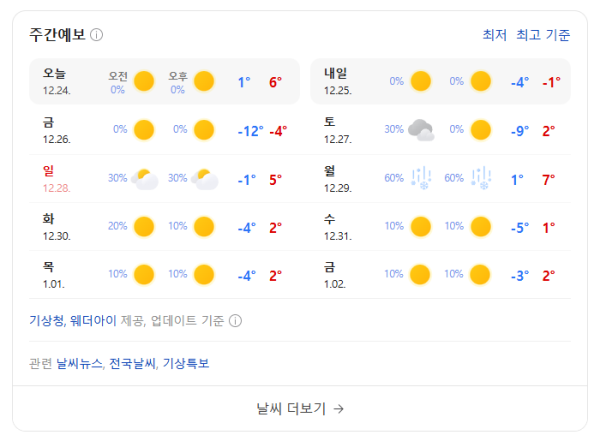Open the 기상청 provider link

tap(47, 321)
